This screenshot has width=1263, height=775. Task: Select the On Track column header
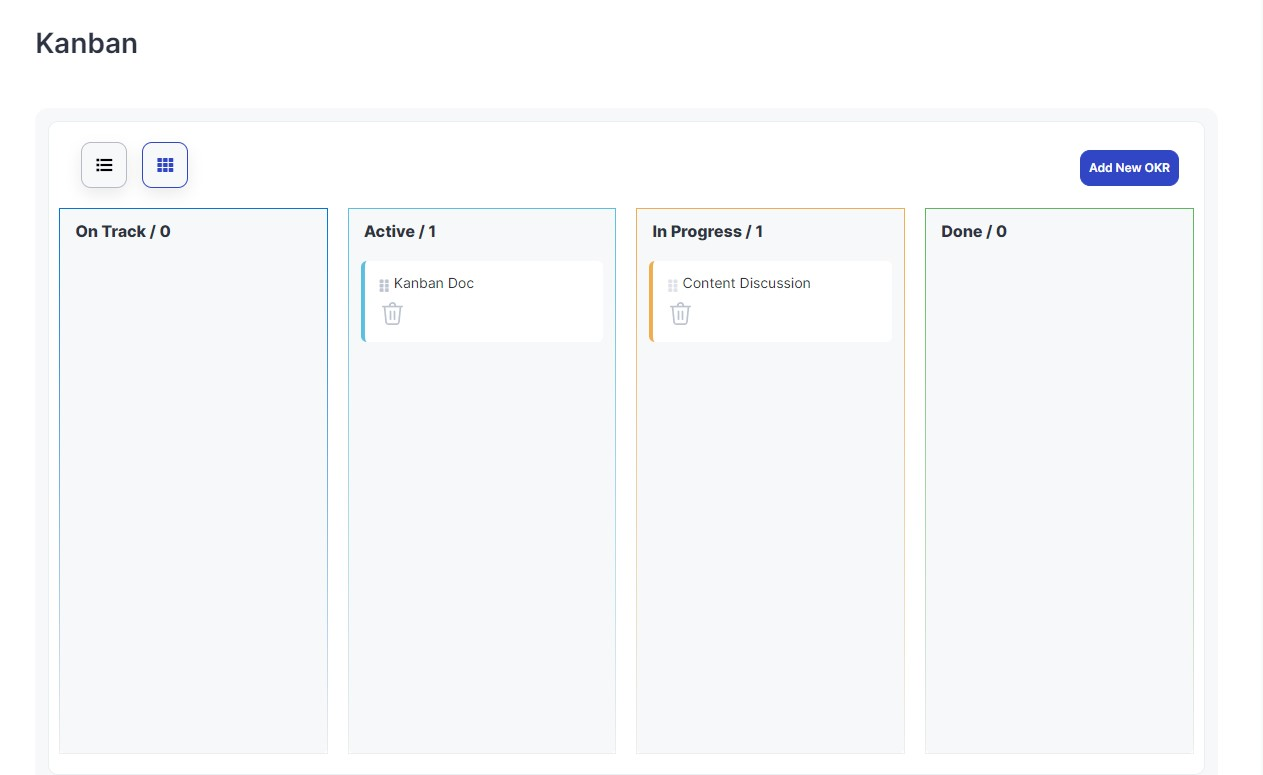[x=121, y=231]
